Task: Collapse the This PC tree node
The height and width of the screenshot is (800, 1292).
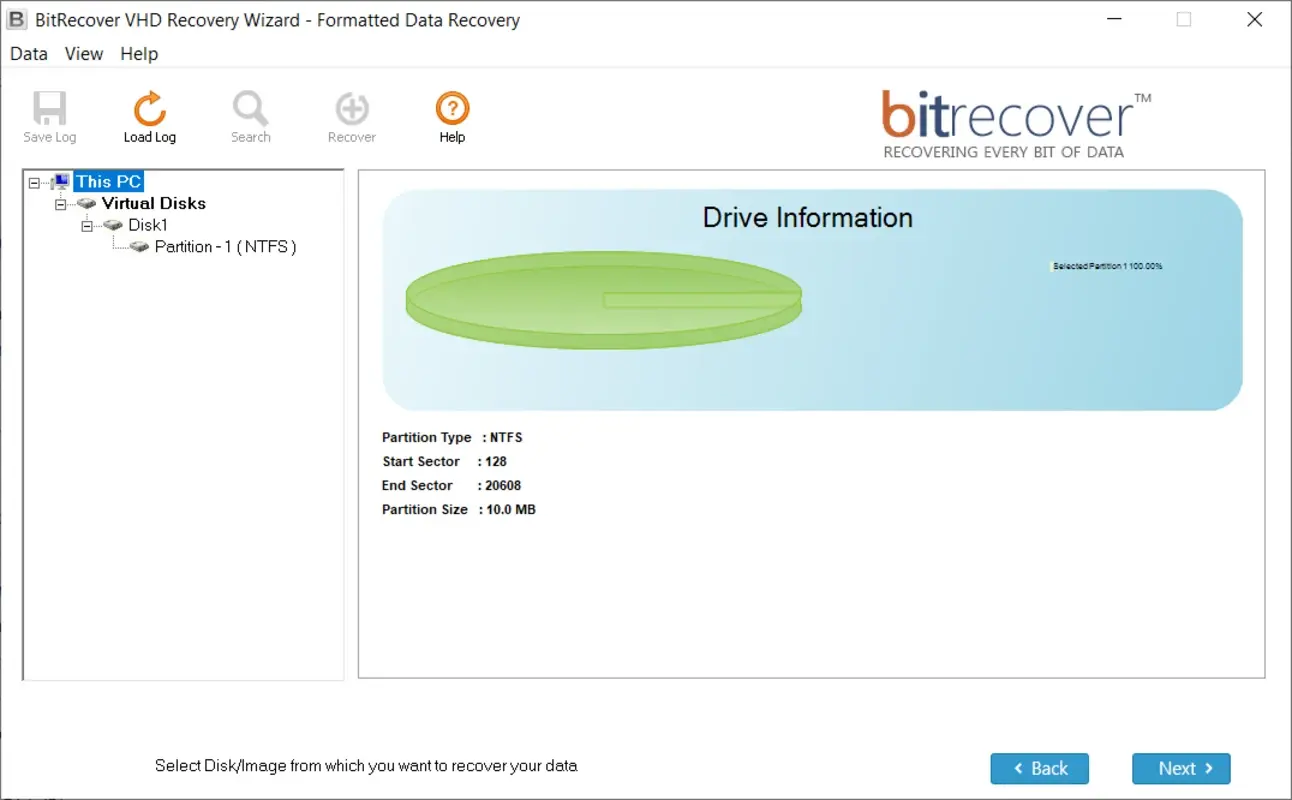Action: [35, 183]
